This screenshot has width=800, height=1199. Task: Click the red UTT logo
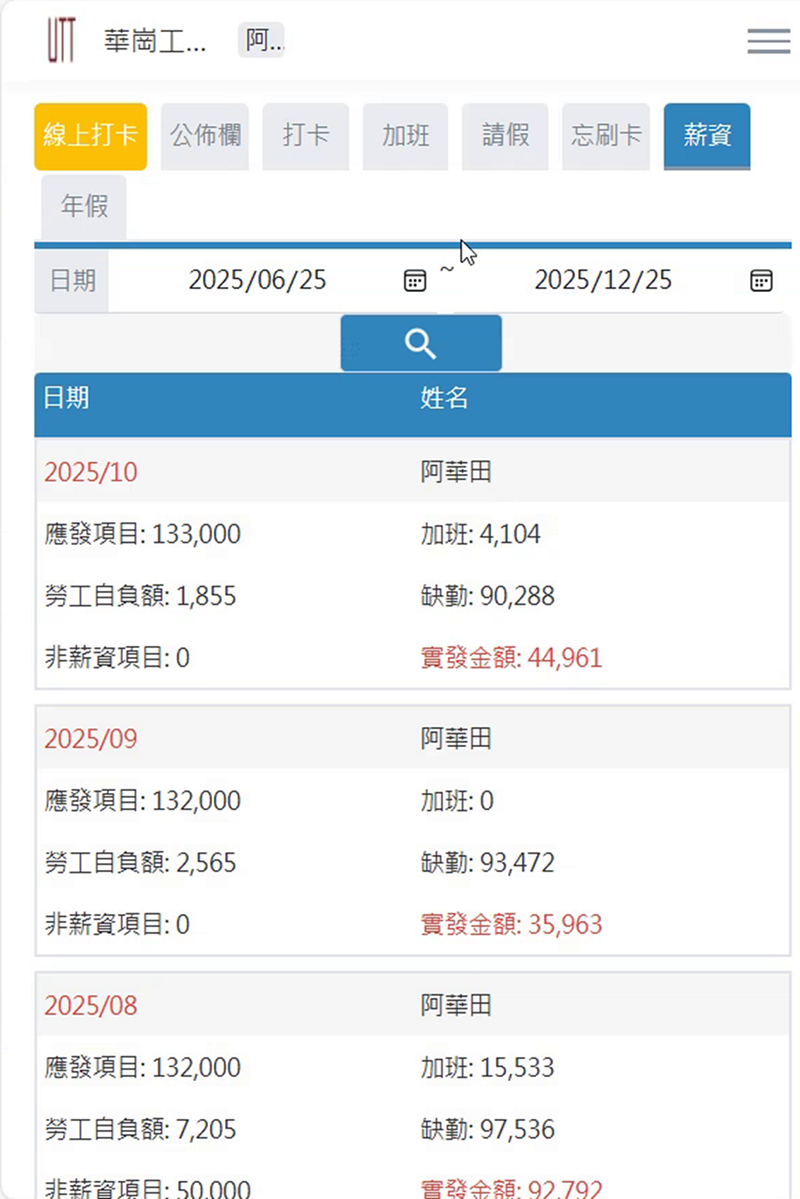tap(61, 41)
